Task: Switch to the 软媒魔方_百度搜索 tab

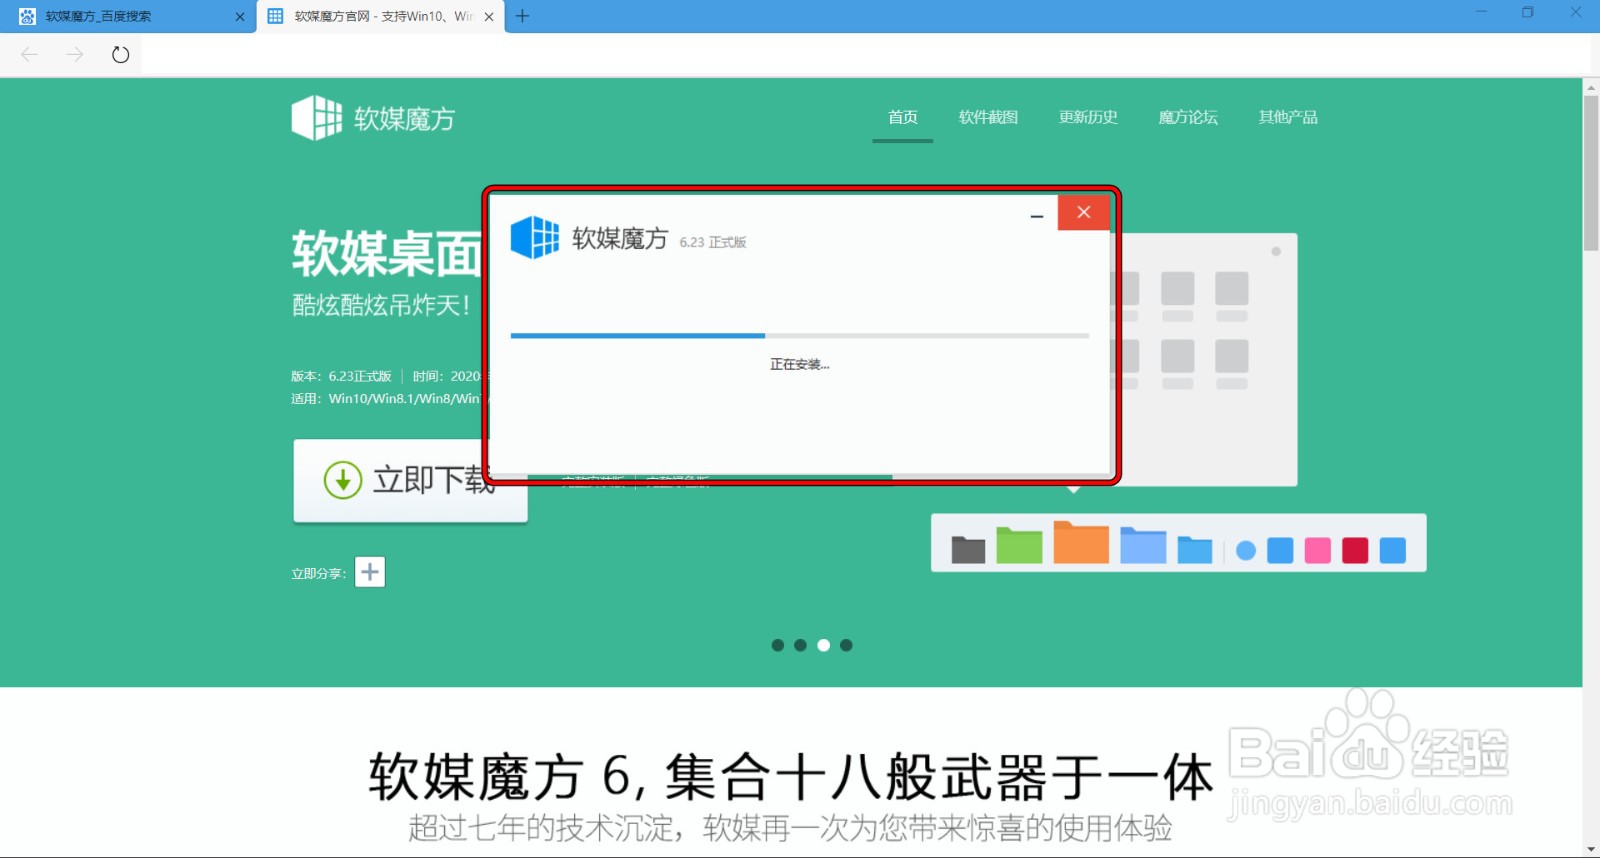Action: click(127, 16)
